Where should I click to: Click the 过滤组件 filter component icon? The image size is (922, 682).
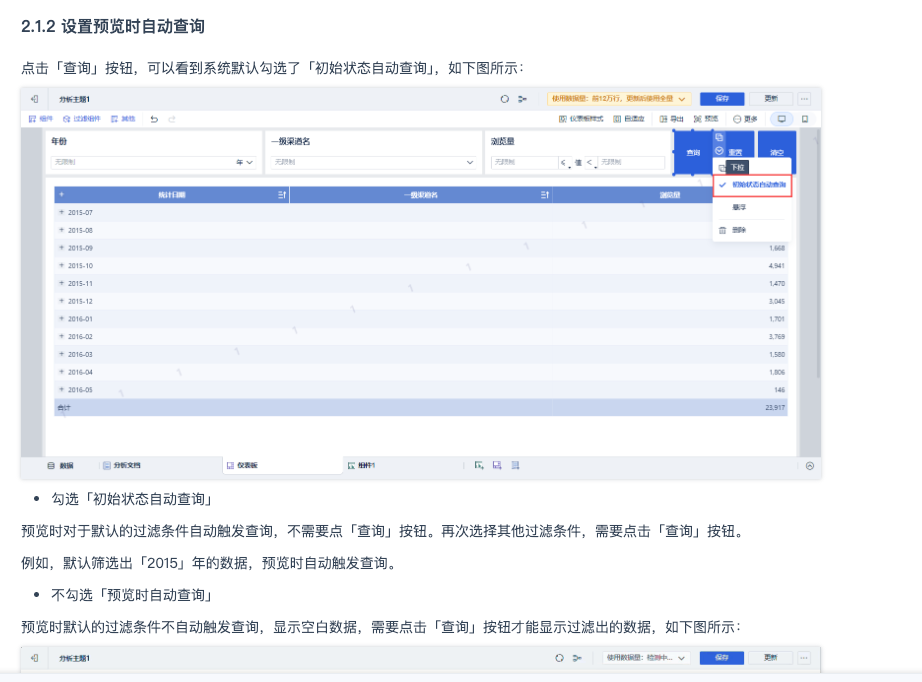(x=86, y=119)
